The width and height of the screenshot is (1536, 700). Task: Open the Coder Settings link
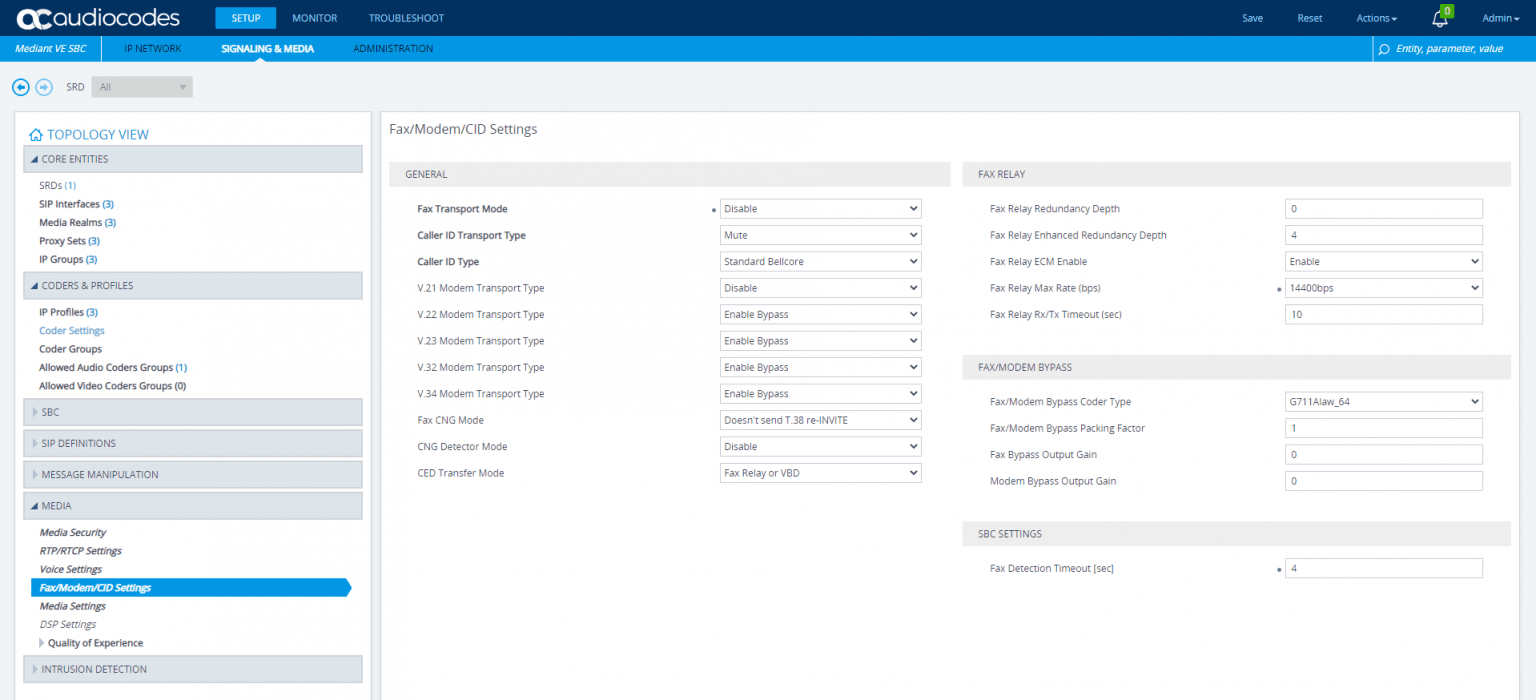point(72,331)
